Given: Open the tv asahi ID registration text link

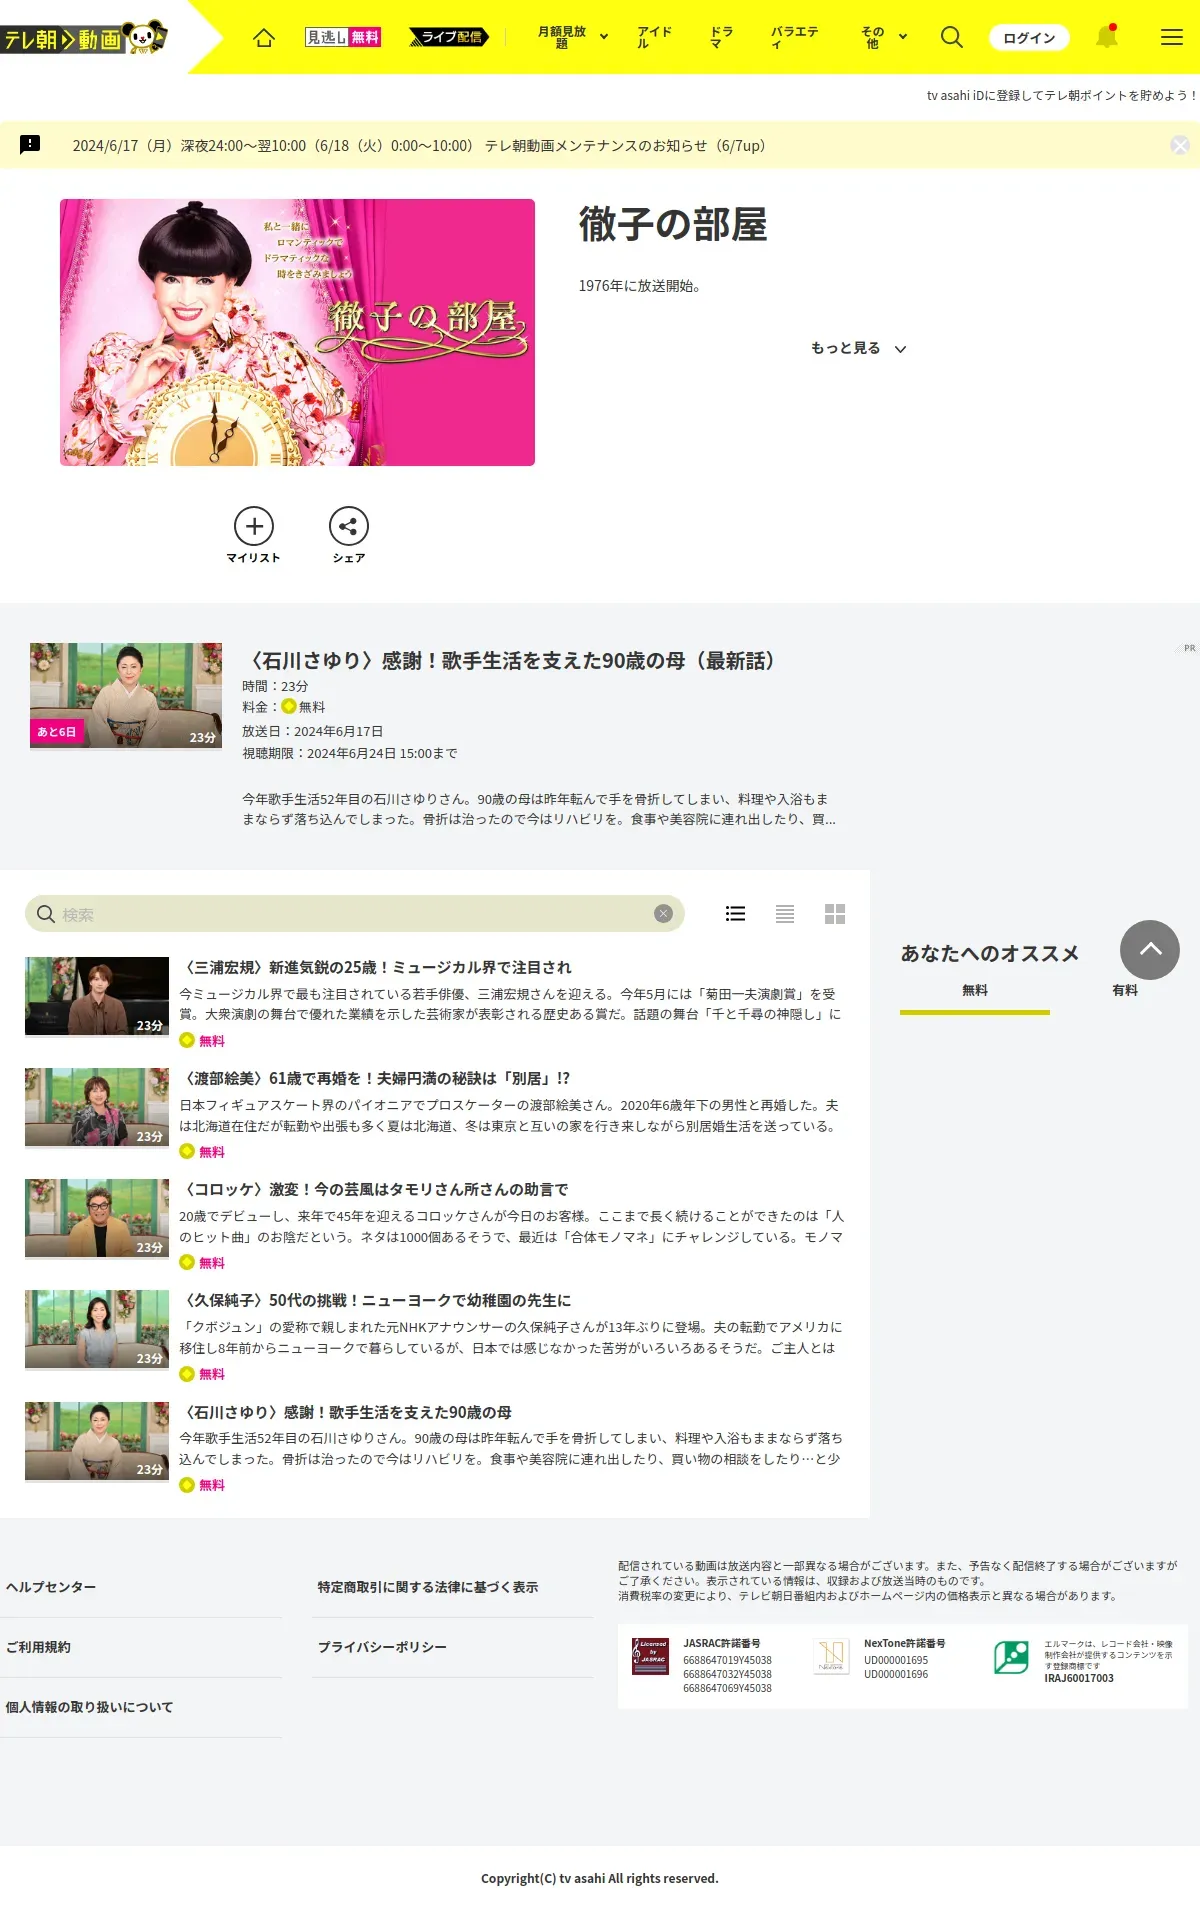Looking at the screenshot, I should tap(1061, 95).
